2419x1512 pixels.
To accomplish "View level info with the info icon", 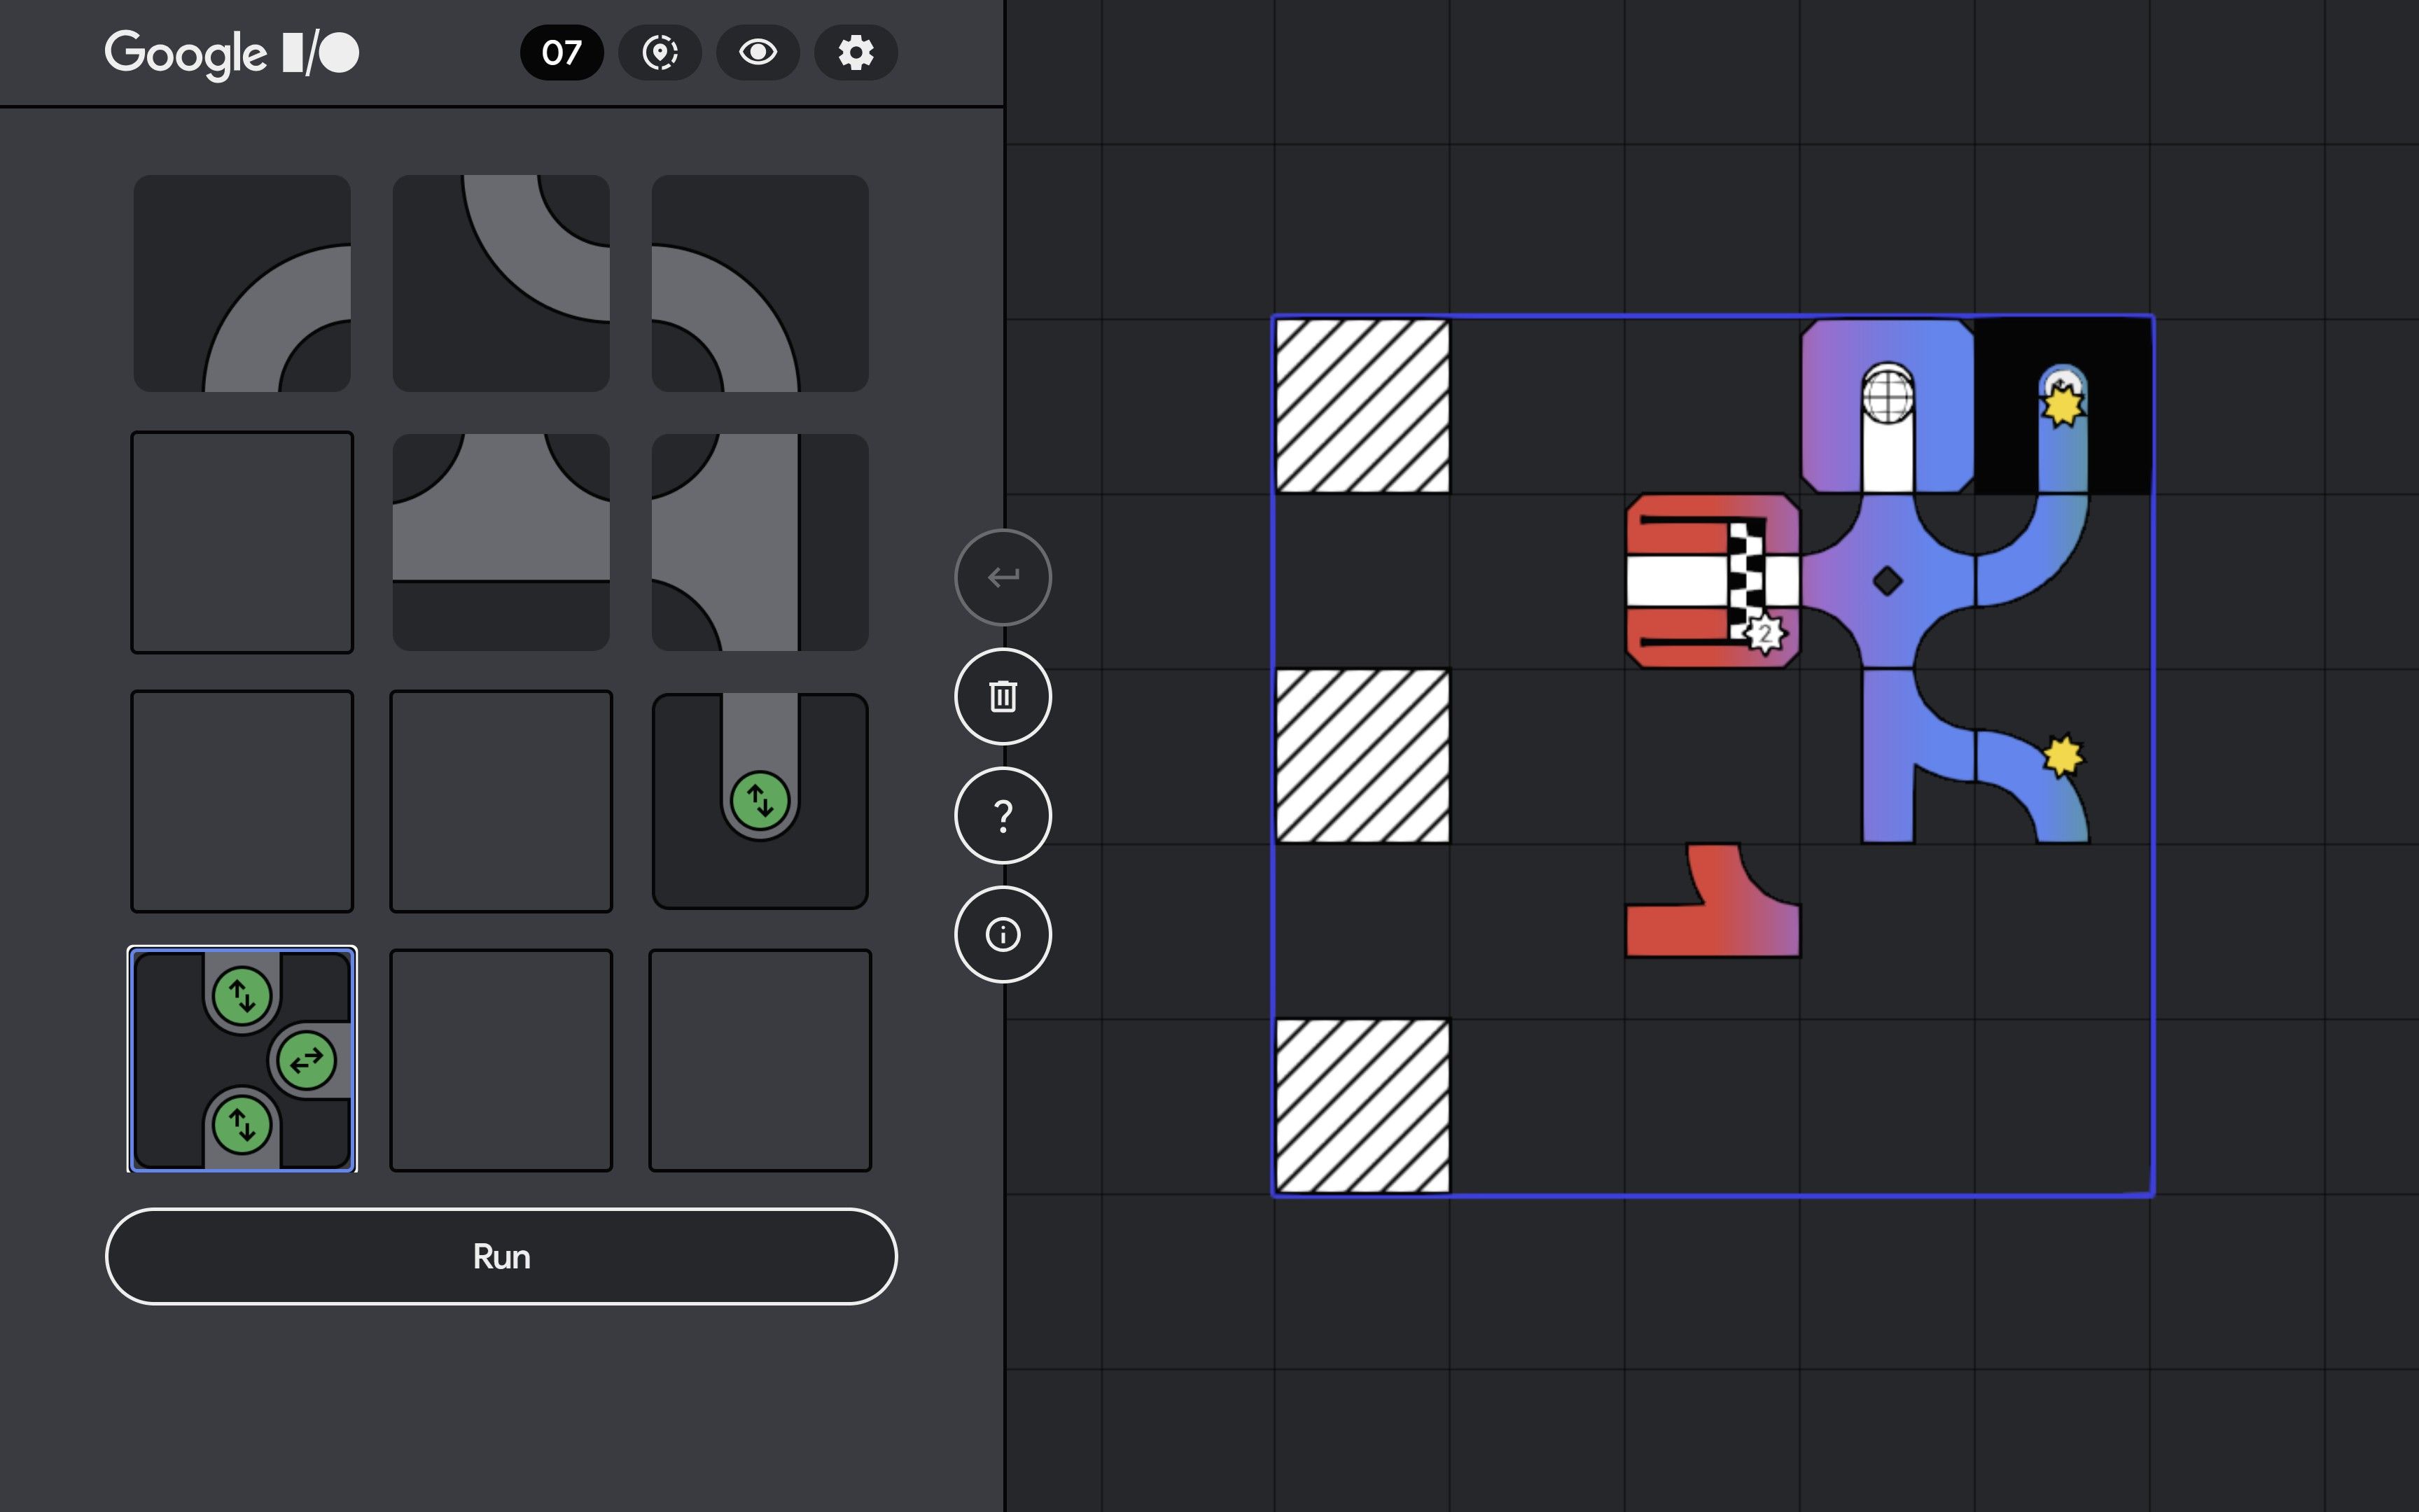I will coord(1002,934).
